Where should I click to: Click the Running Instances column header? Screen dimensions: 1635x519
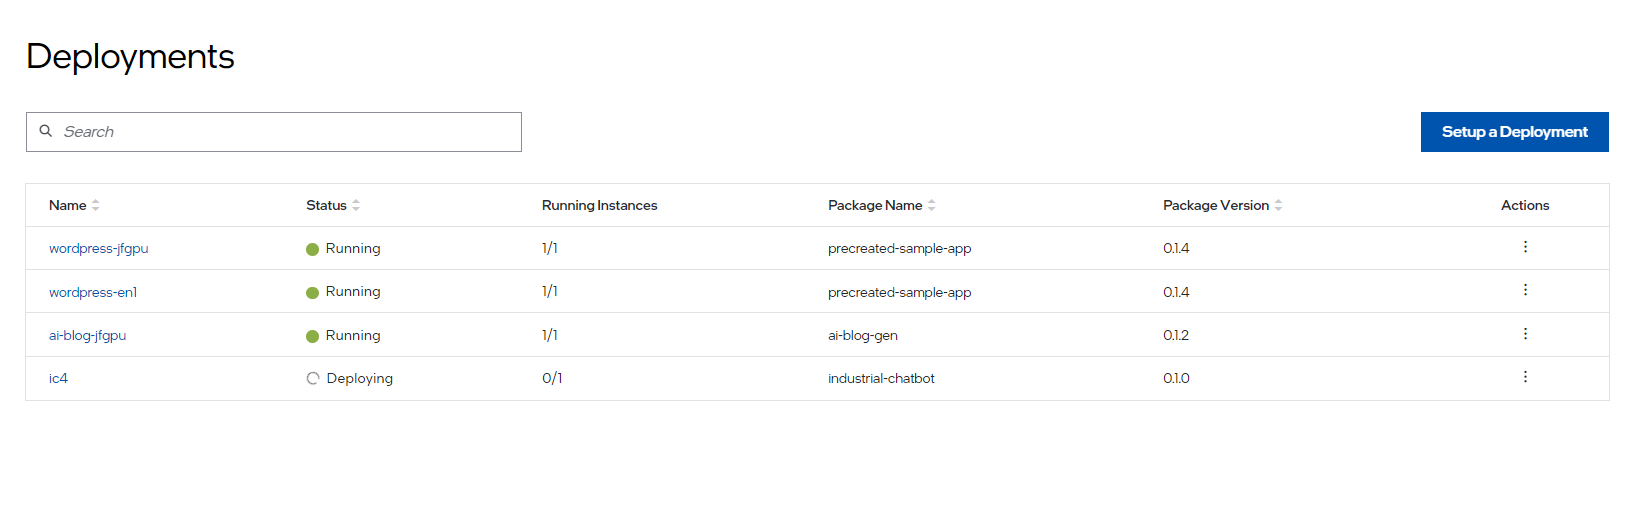click(x=599, y=205)
